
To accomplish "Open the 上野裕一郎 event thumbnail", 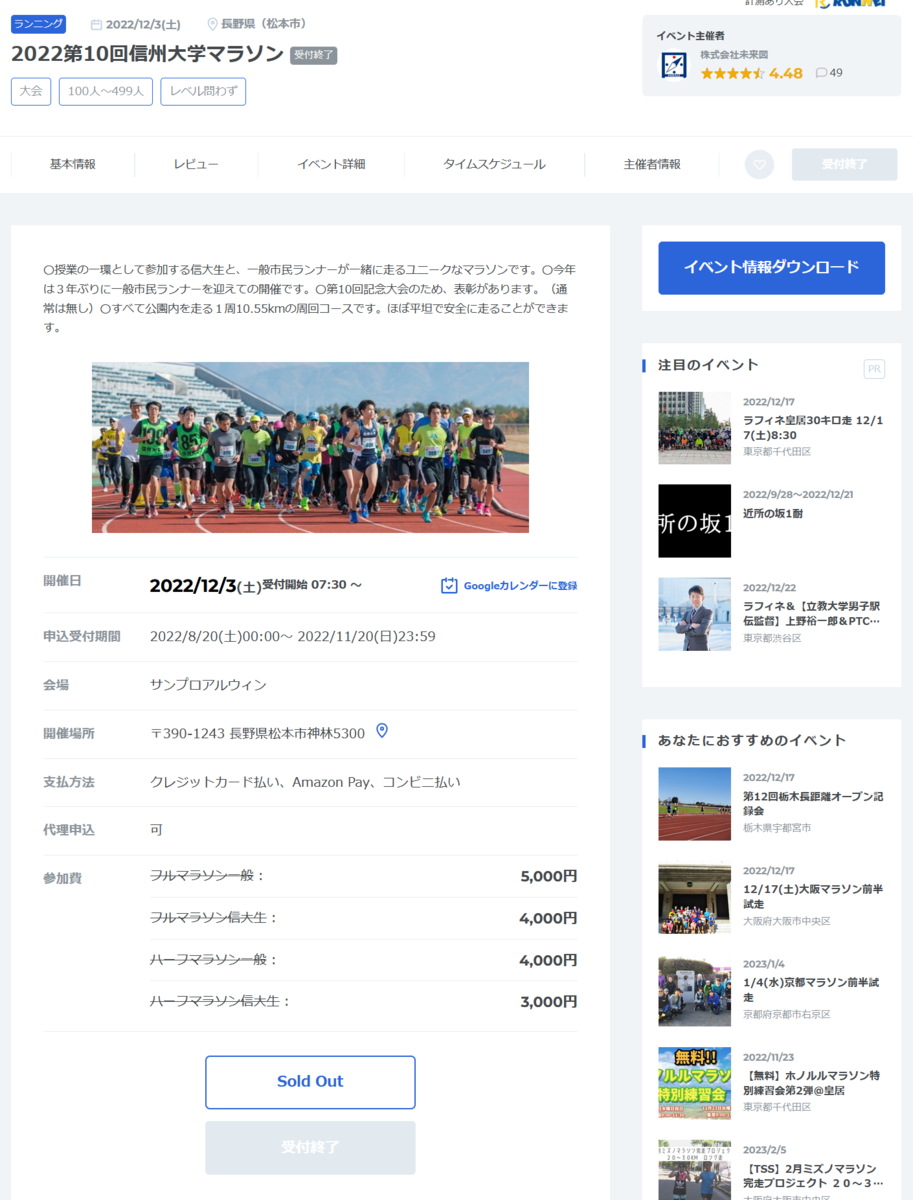I will click(694, 614).
